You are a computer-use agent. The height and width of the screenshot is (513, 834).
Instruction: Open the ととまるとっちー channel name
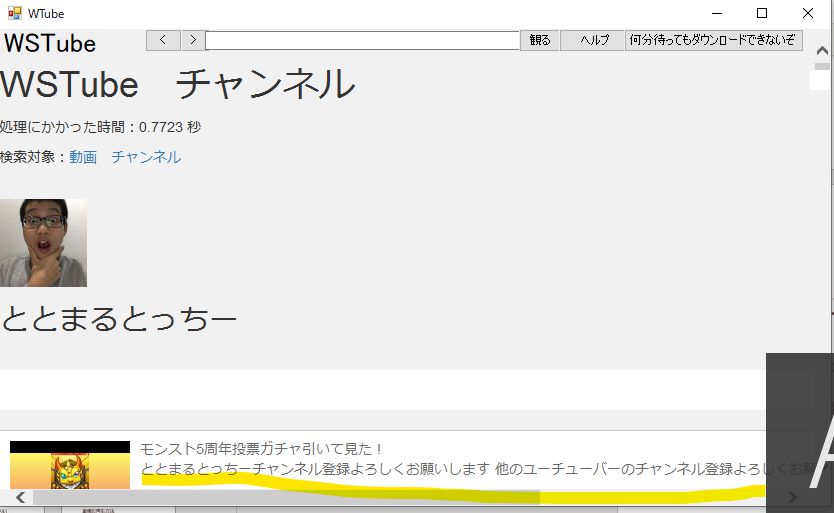119,319
